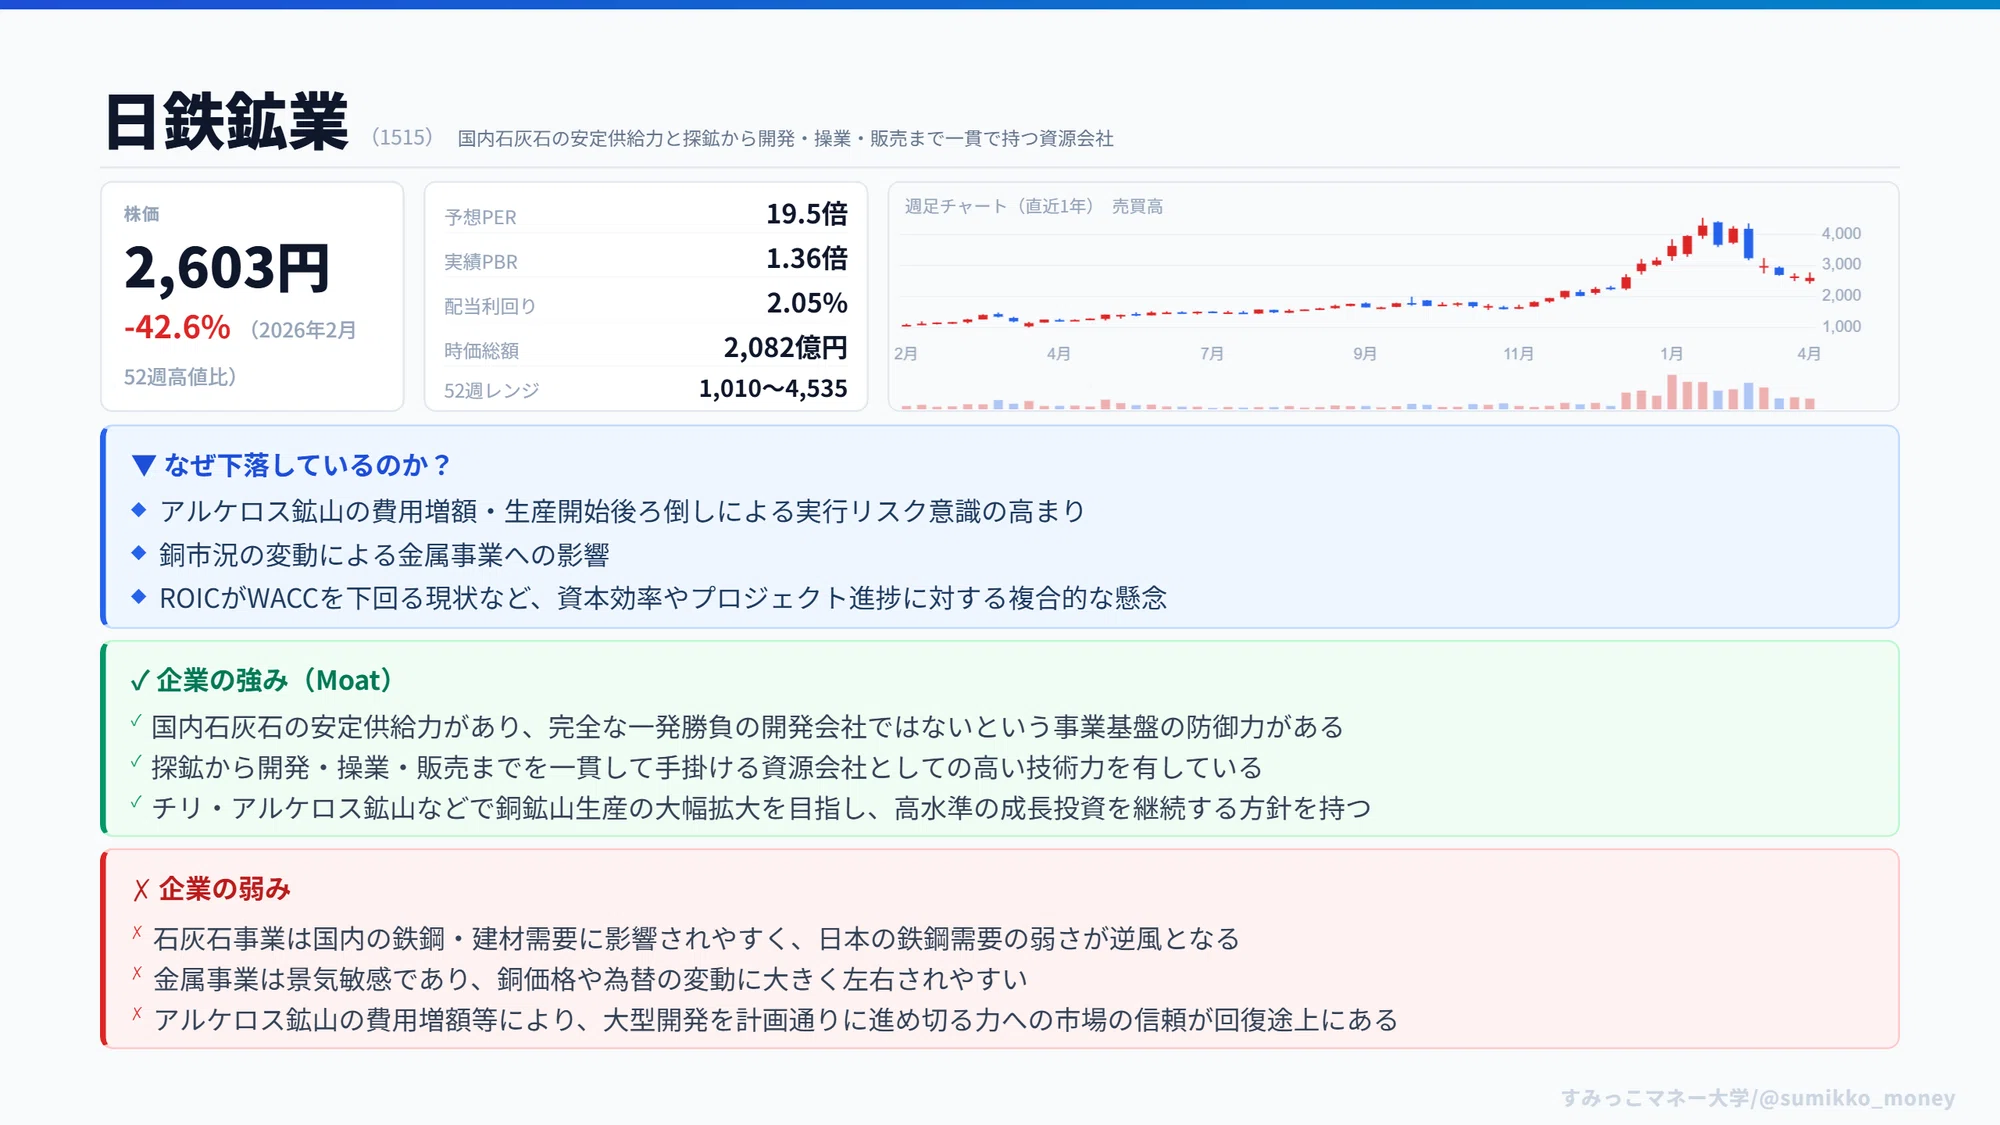Screen dimensions: 2000x1125
Task: Click the 2,082億円 market cap value
Action: (x=785, y=348)
